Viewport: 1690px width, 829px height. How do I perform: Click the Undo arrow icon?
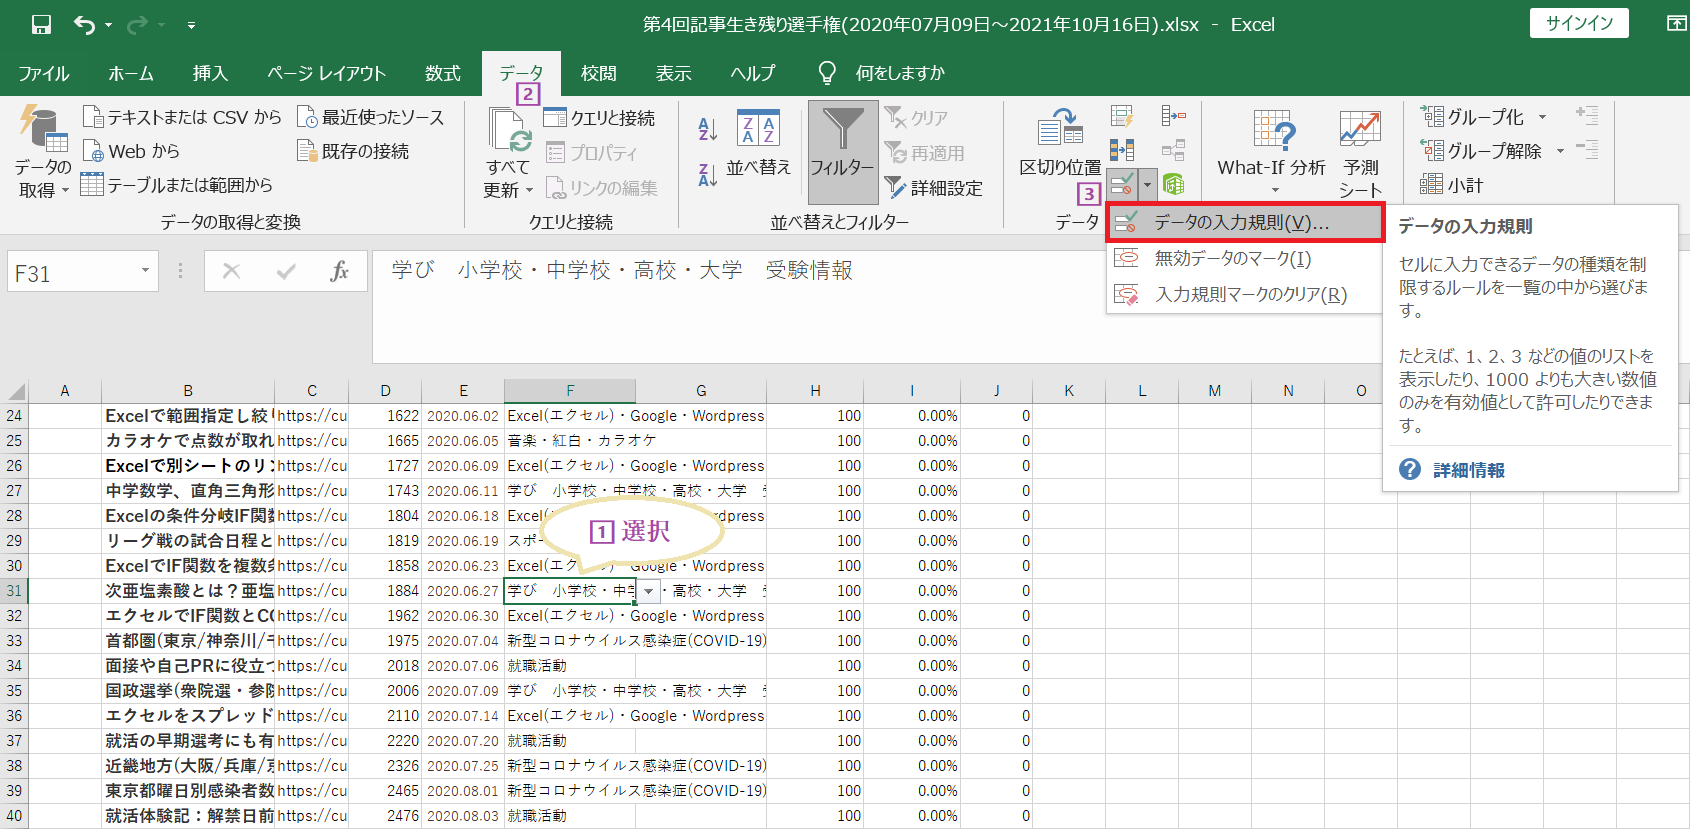pos(84,25)
